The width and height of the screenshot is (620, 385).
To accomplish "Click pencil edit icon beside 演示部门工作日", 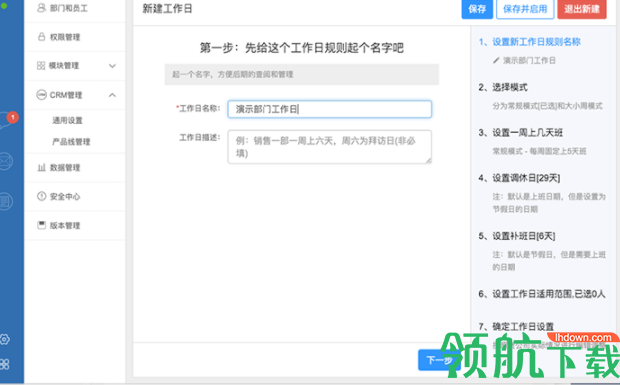I will pos(496,60).
